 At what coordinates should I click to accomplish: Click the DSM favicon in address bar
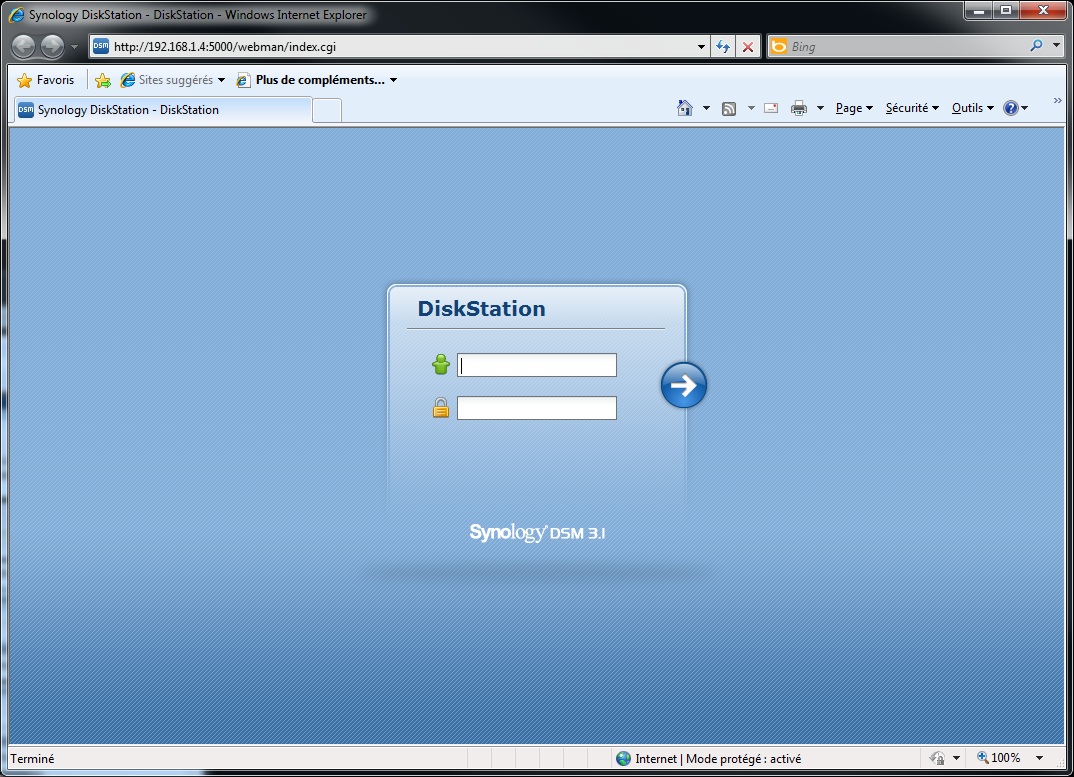pyautogui.click(x=101, y=46)
